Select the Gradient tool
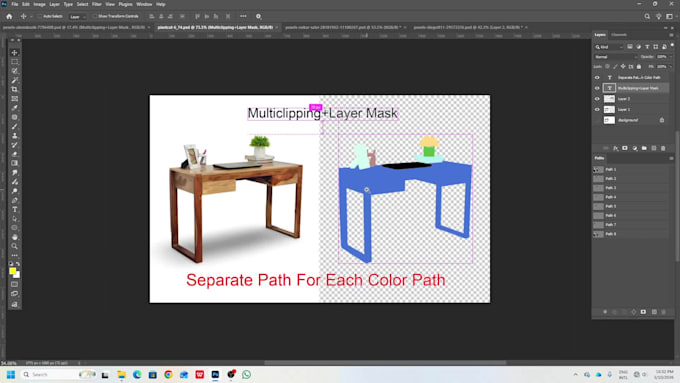 14,163
